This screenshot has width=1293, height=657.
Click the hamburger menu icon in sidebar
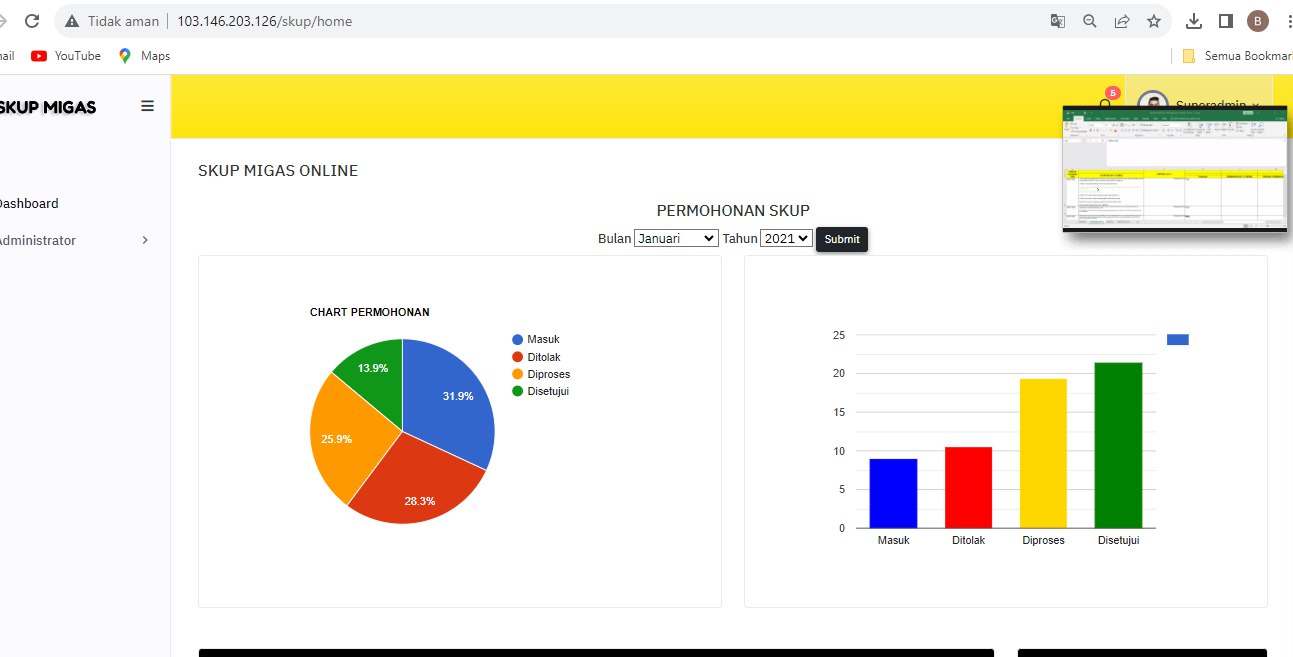[x=147, y=106]
